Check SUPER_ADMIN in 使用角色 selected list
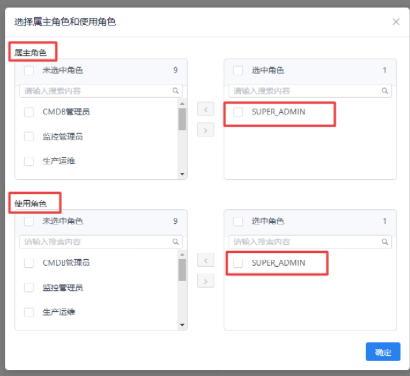 point(238,263)
